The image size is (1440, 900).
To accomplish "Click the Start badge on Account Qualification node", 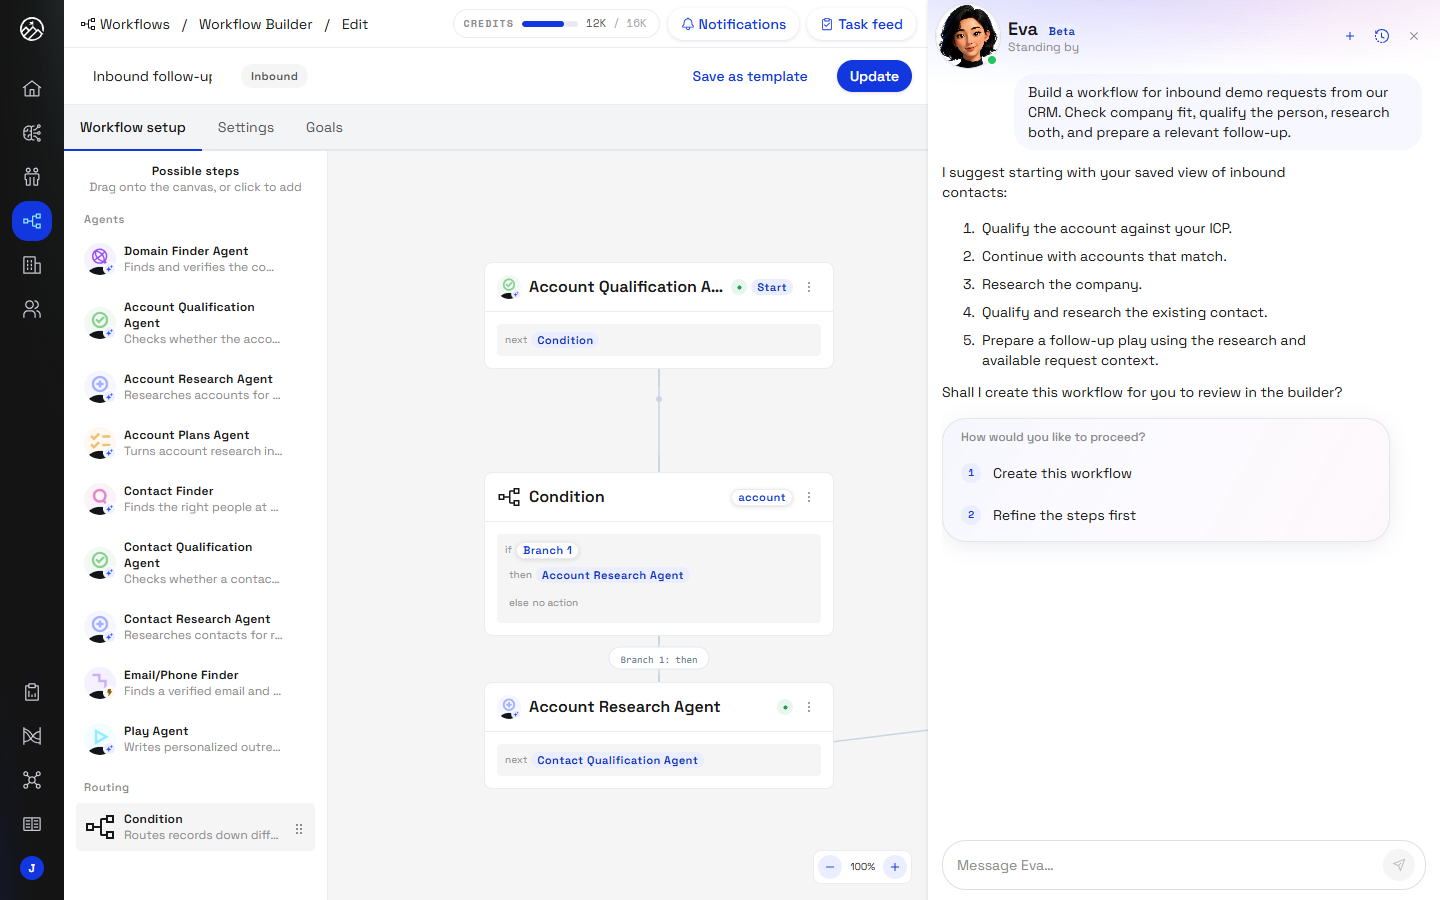I will [x=772, y=287].
